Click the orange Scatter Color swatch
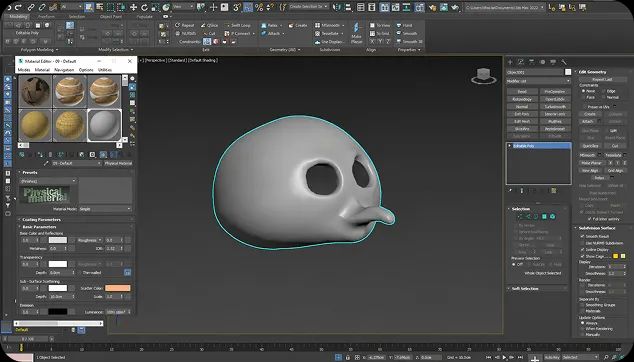The image size is (634, 362). pyautogui.click(x=118, y=288)
